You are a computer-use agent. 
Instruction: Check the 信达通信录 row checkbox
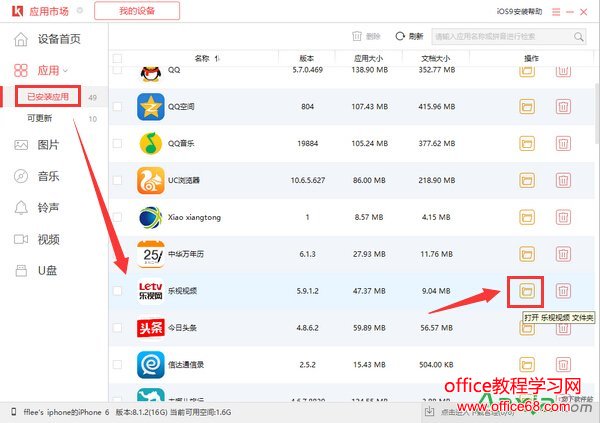pos(117,364)
